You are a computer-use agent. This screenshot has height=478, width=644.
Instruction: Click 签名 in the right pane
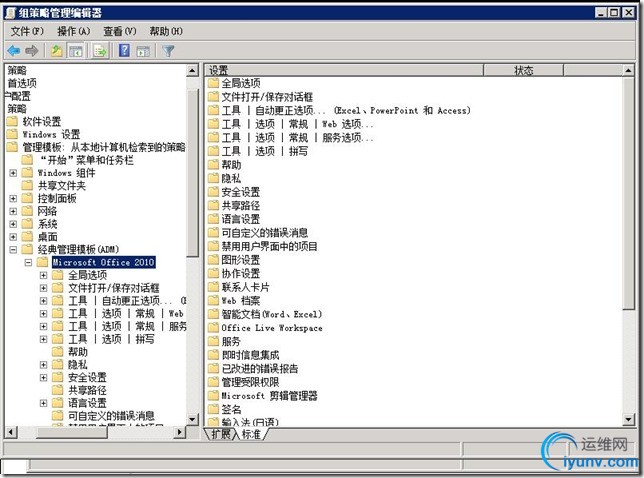coord(231,409)
